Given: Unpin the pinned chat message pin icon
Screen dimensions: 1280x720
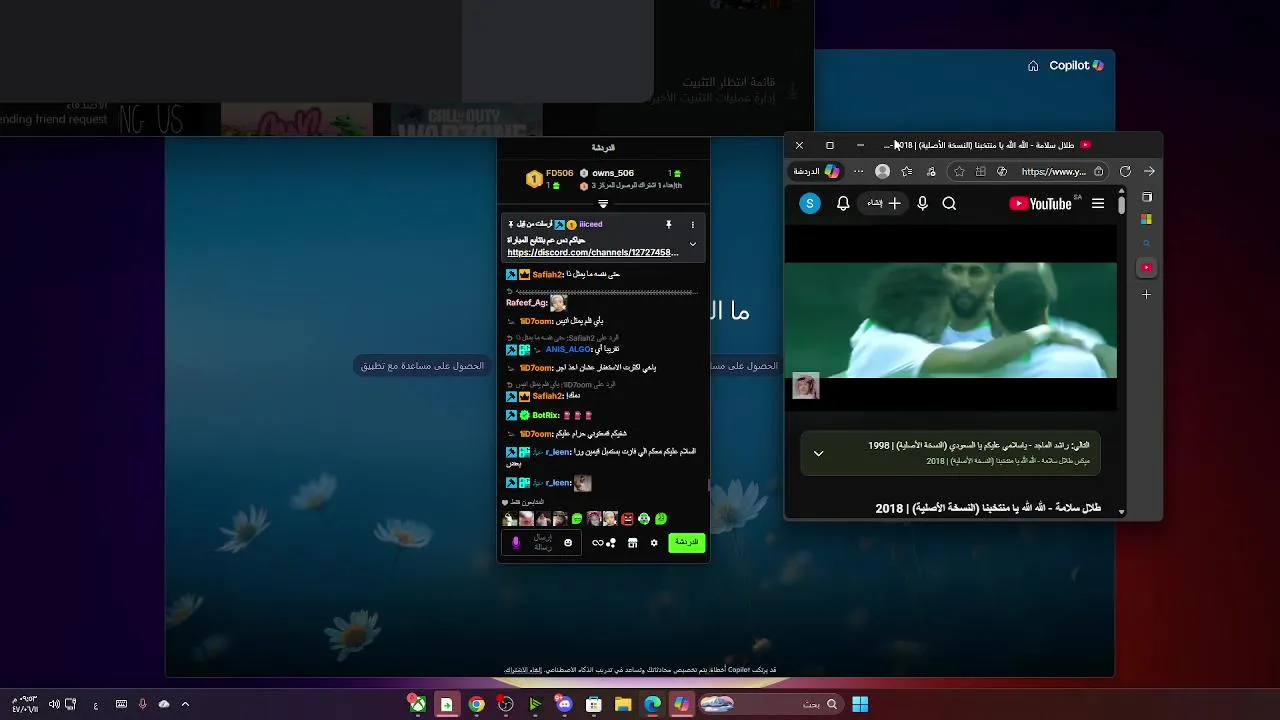Looking at the screenshot, I should coord(668,225).
